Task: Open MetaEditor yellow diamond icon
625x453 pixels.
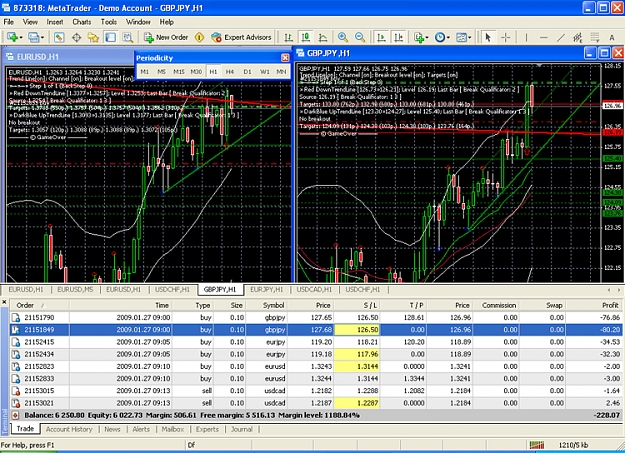Action: click(199, 37)
